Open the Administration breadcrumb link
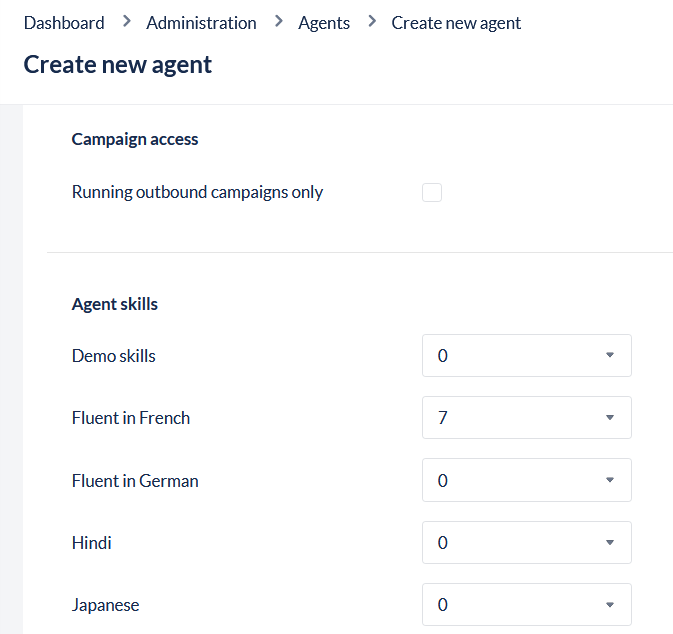This screenshot has width=673, height=634. coord(201,22)
